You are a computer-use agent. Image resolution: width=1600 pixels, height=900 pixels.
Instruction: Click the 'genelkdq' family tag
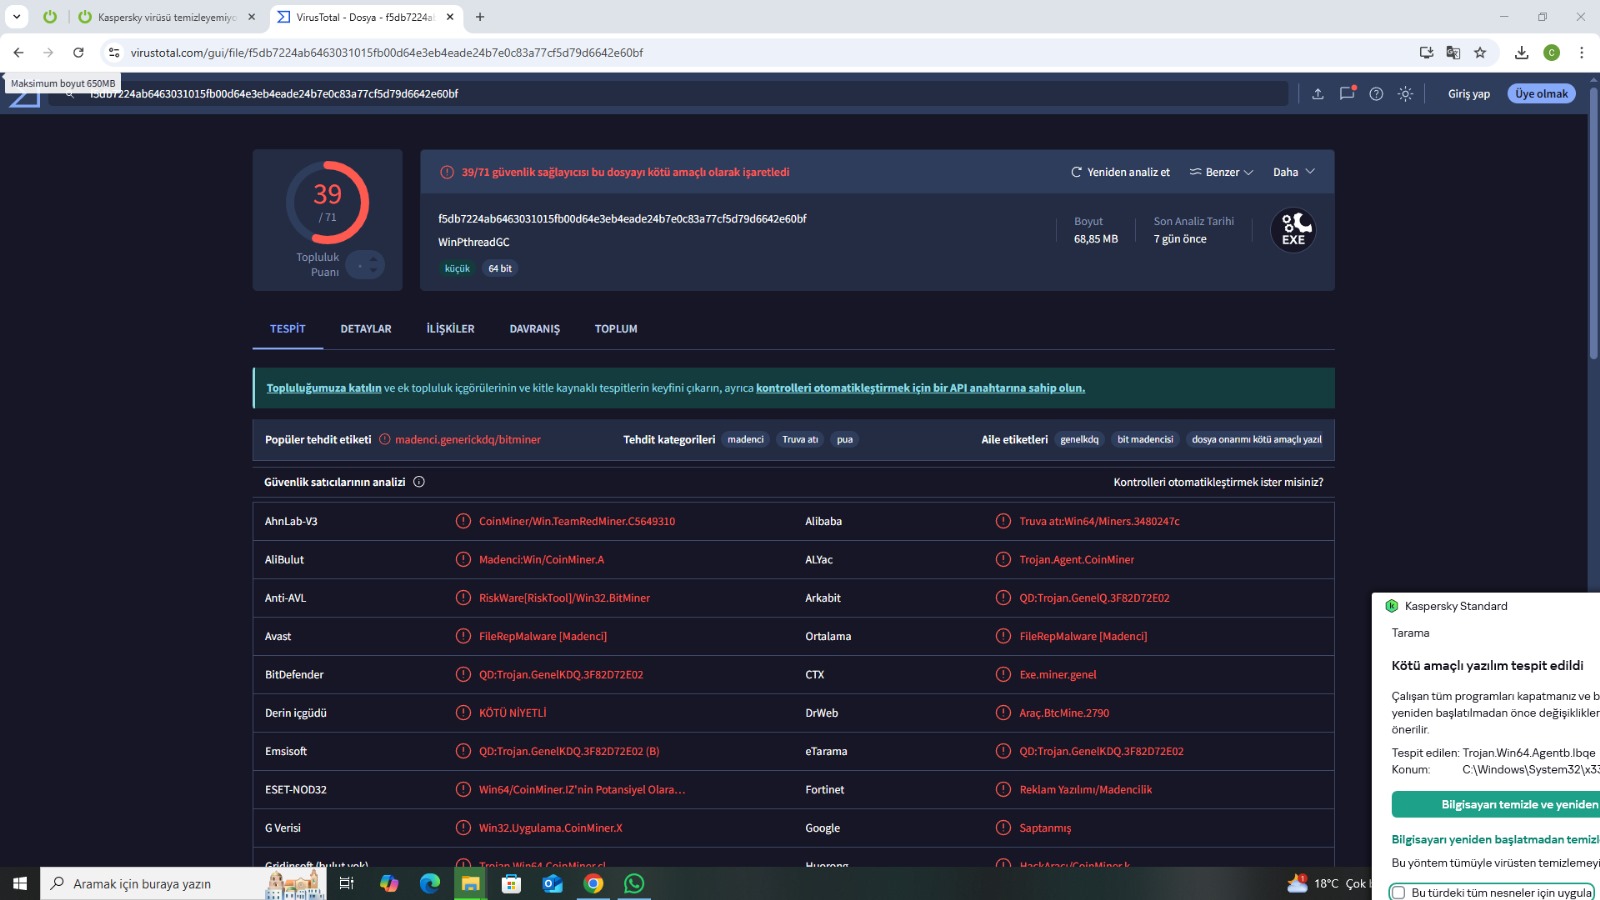[x=1079, y=440]
